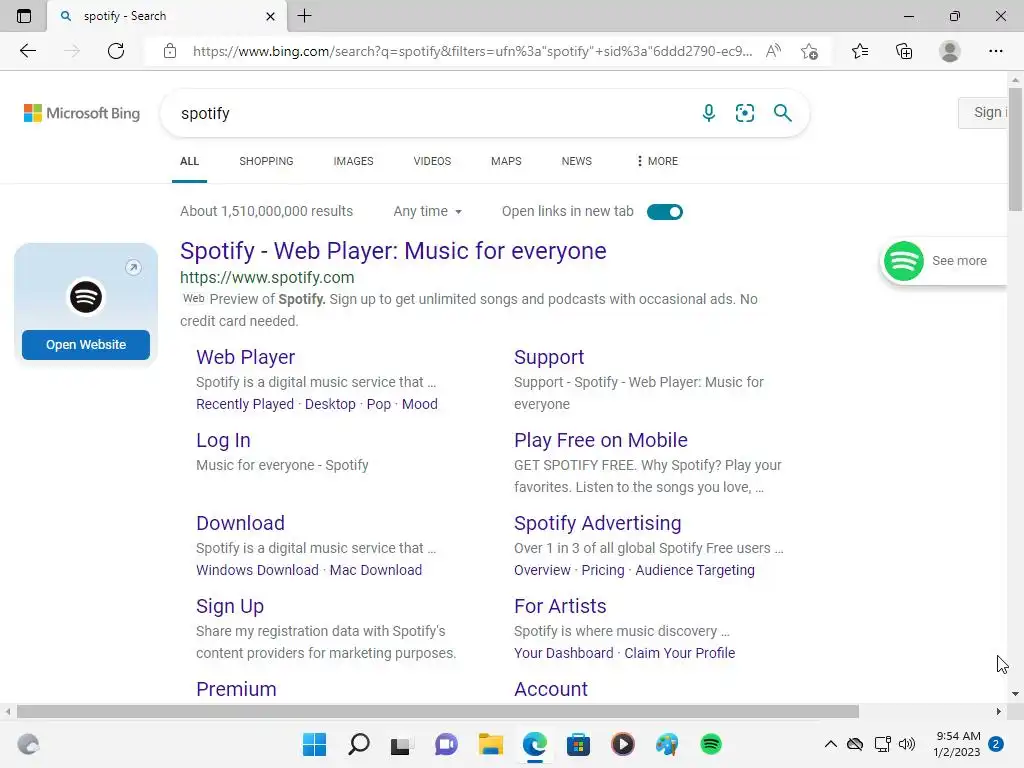Open the Claim Your Profile sublink
Image resolution: width=1024 pixels, height=768 pixels.
click(x=680, y=653)
